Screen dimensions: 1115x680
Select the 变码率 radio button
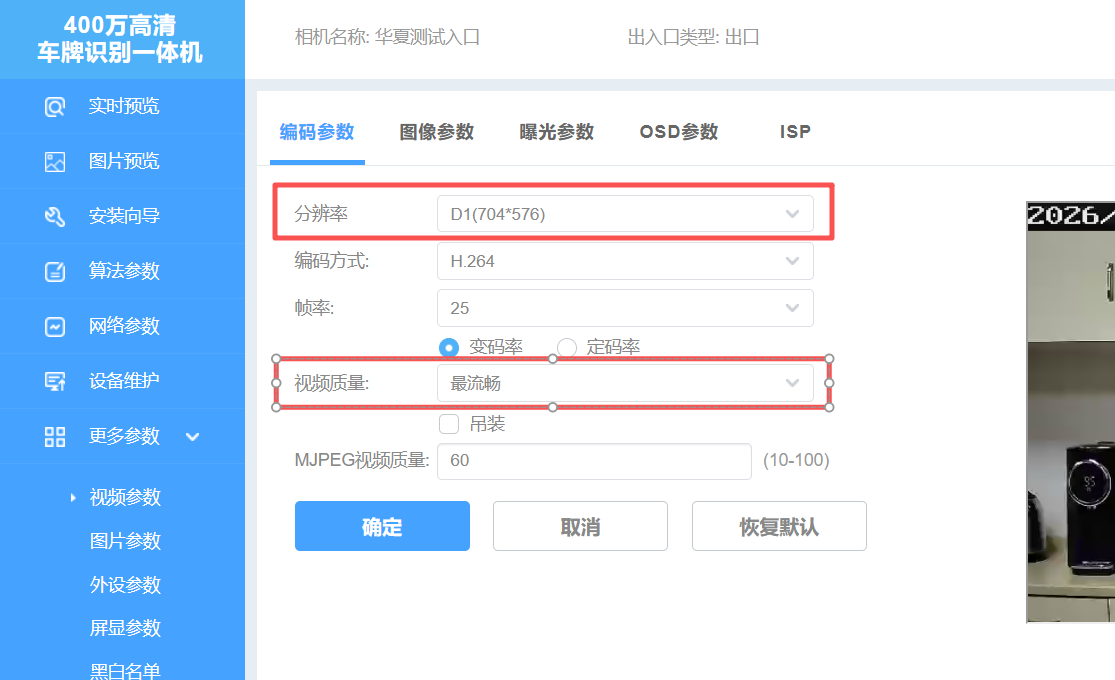450,347
